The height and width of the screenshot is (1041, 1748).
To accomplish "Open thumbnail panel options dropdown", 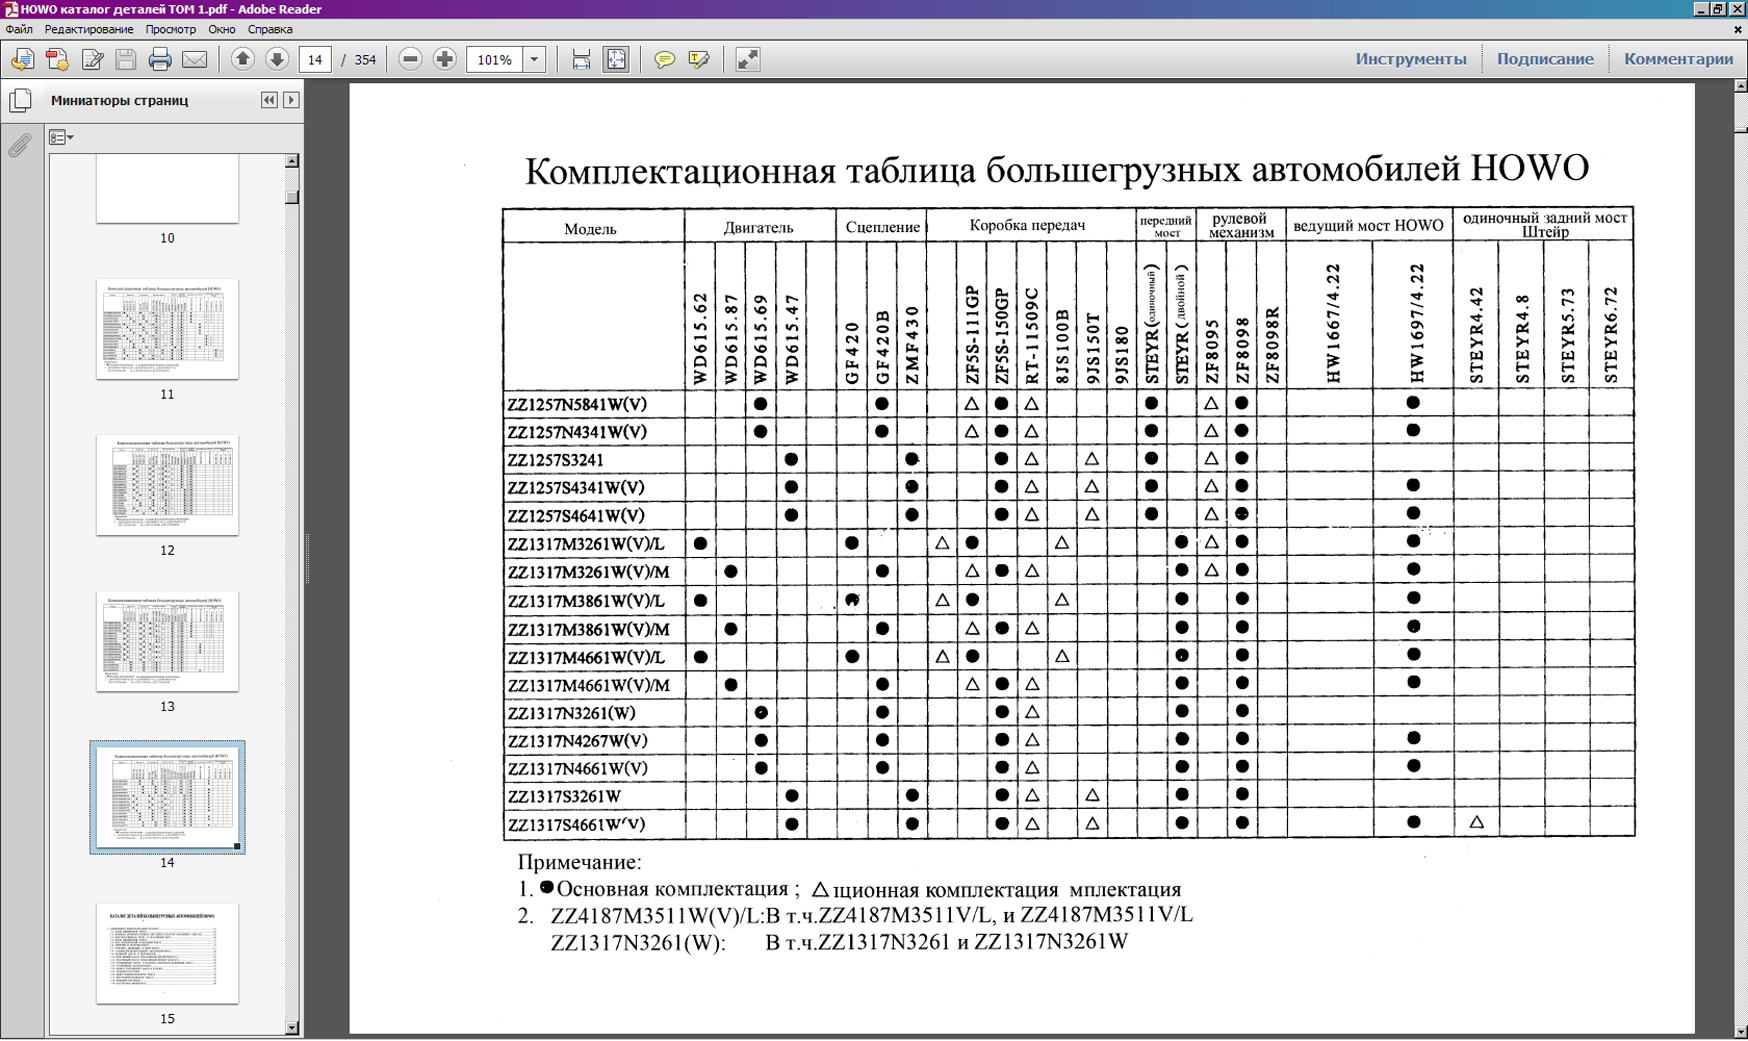I will [62, 138].
